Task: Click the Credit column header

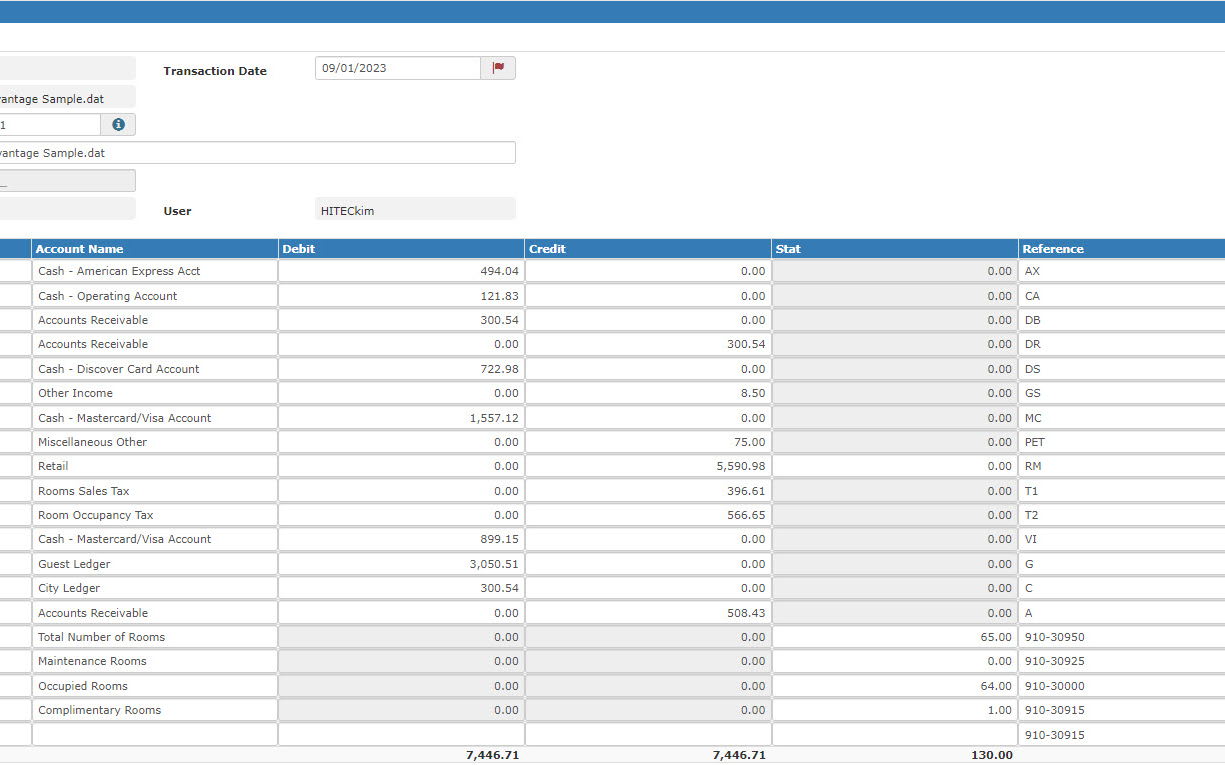Action: (647, 249)
